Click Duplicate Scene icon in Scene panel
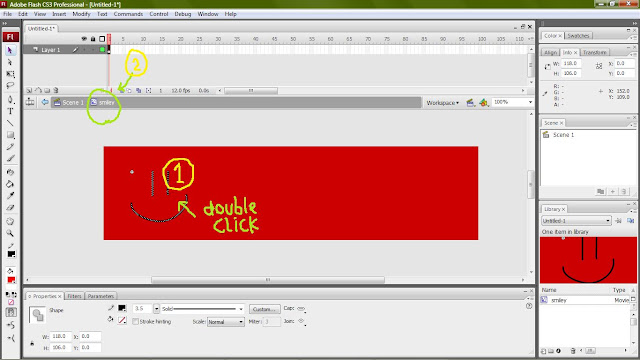 [600, 191]
